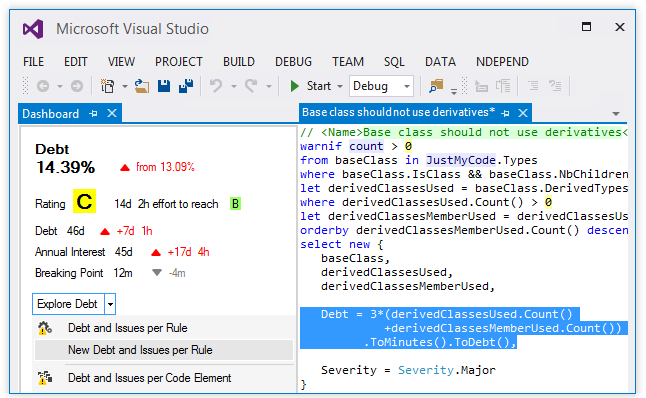
Task: Open the PROJECT menu
Action: (x=179, y=62)
